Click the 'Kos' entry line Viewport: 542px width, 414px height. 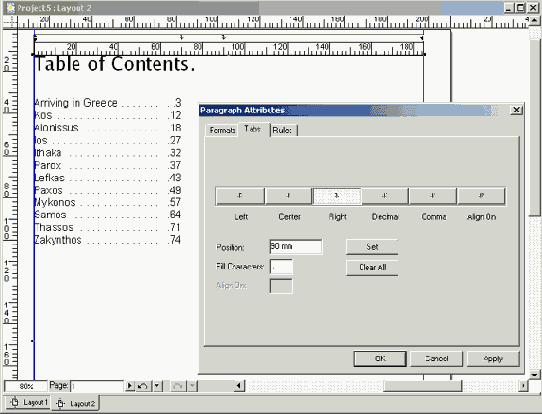108,115
